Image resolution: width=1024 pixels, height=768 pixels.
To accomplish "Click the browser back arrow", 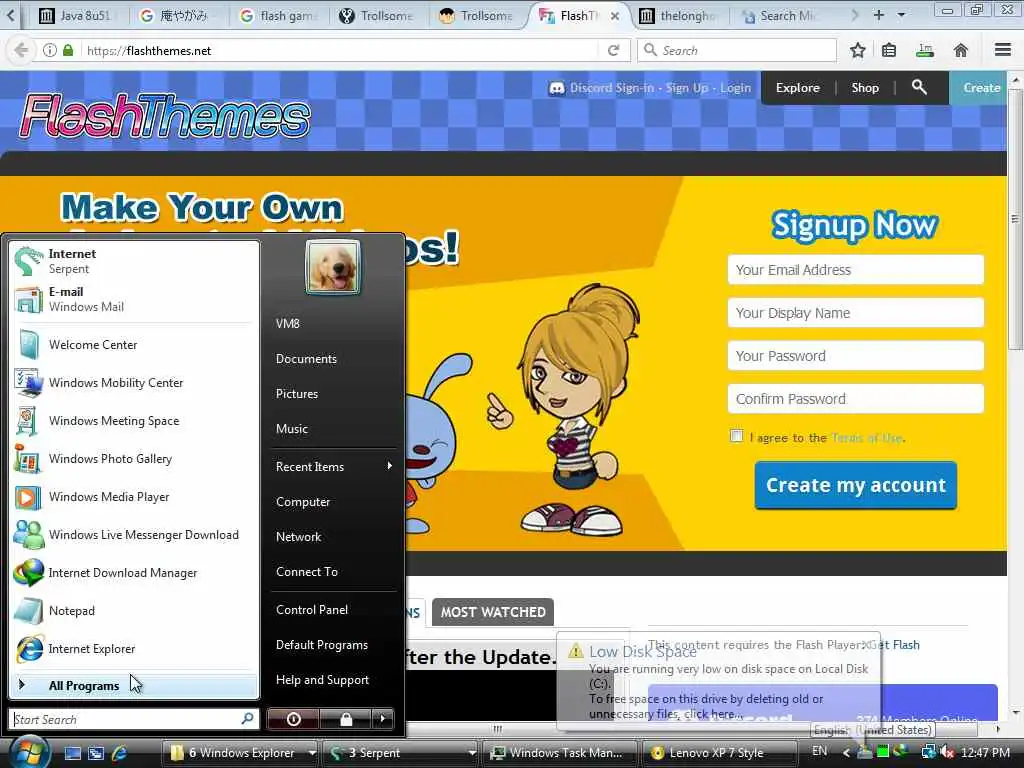I will click(x=21, y=50).
